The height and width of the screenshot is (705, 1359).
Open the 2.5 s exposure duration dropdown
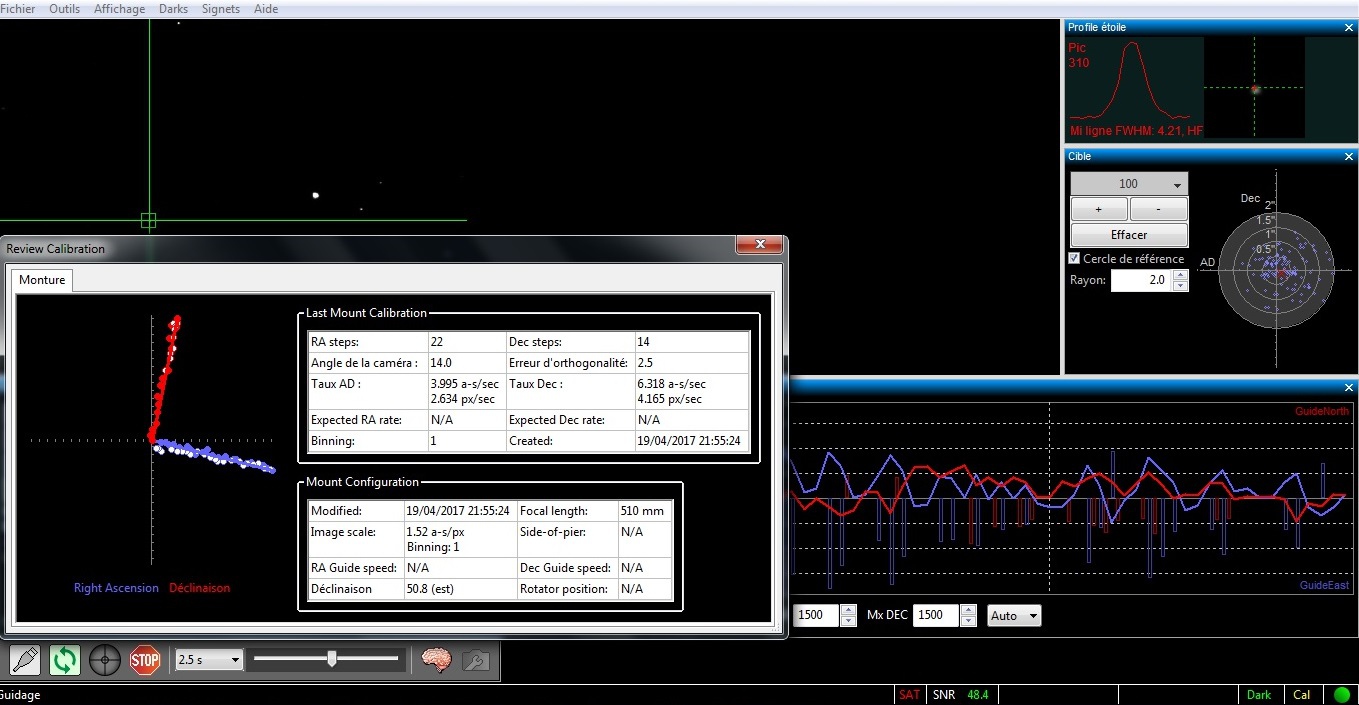point(209,660)
